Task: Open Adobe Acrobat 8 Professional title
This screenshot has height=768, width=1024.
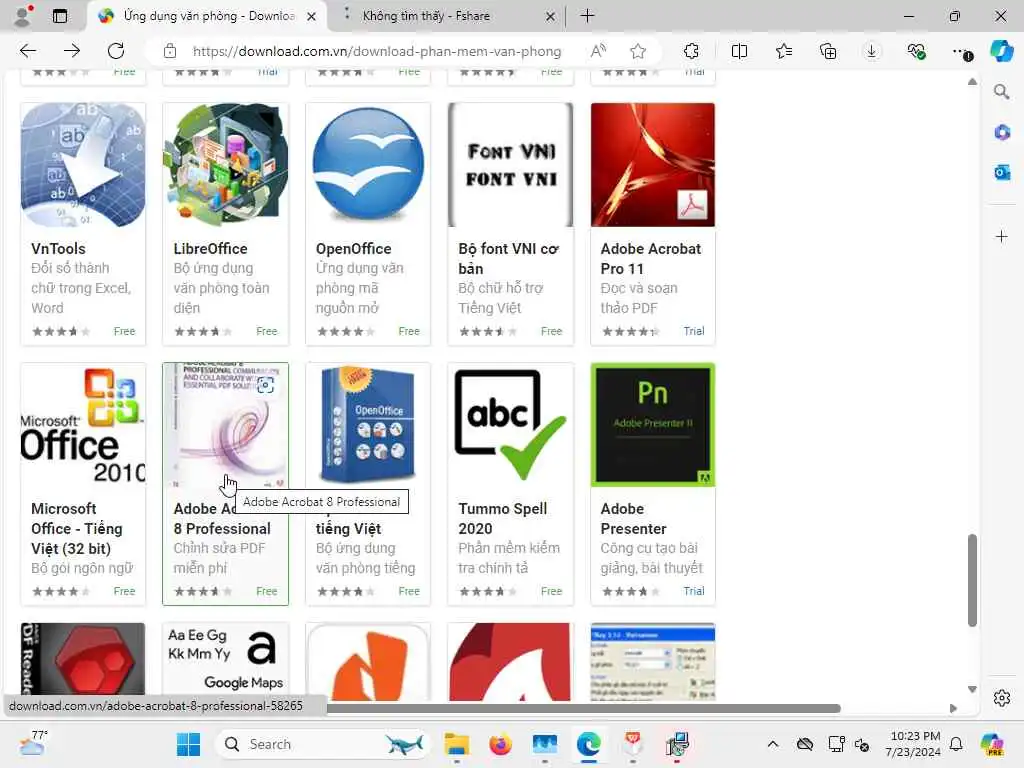Action: tap(222, 519)
